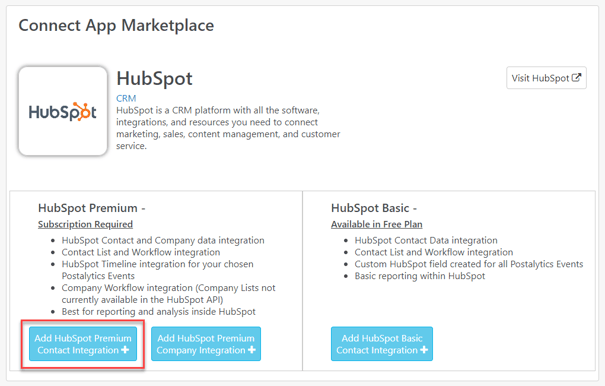Click the HubSpot CRM platform description paragraph
605x386 pixels.
[228, 128]
